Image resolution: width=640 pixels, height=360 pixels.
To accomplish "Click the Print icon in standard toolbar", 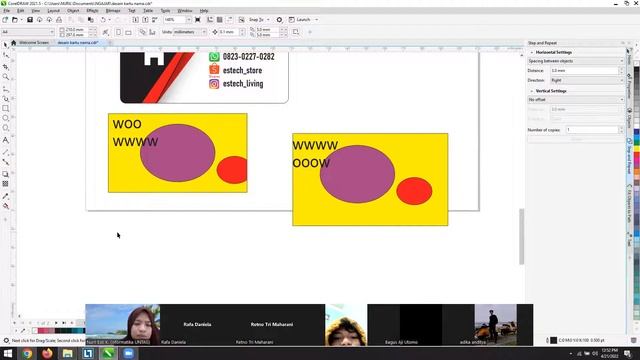I will (59, 20).
